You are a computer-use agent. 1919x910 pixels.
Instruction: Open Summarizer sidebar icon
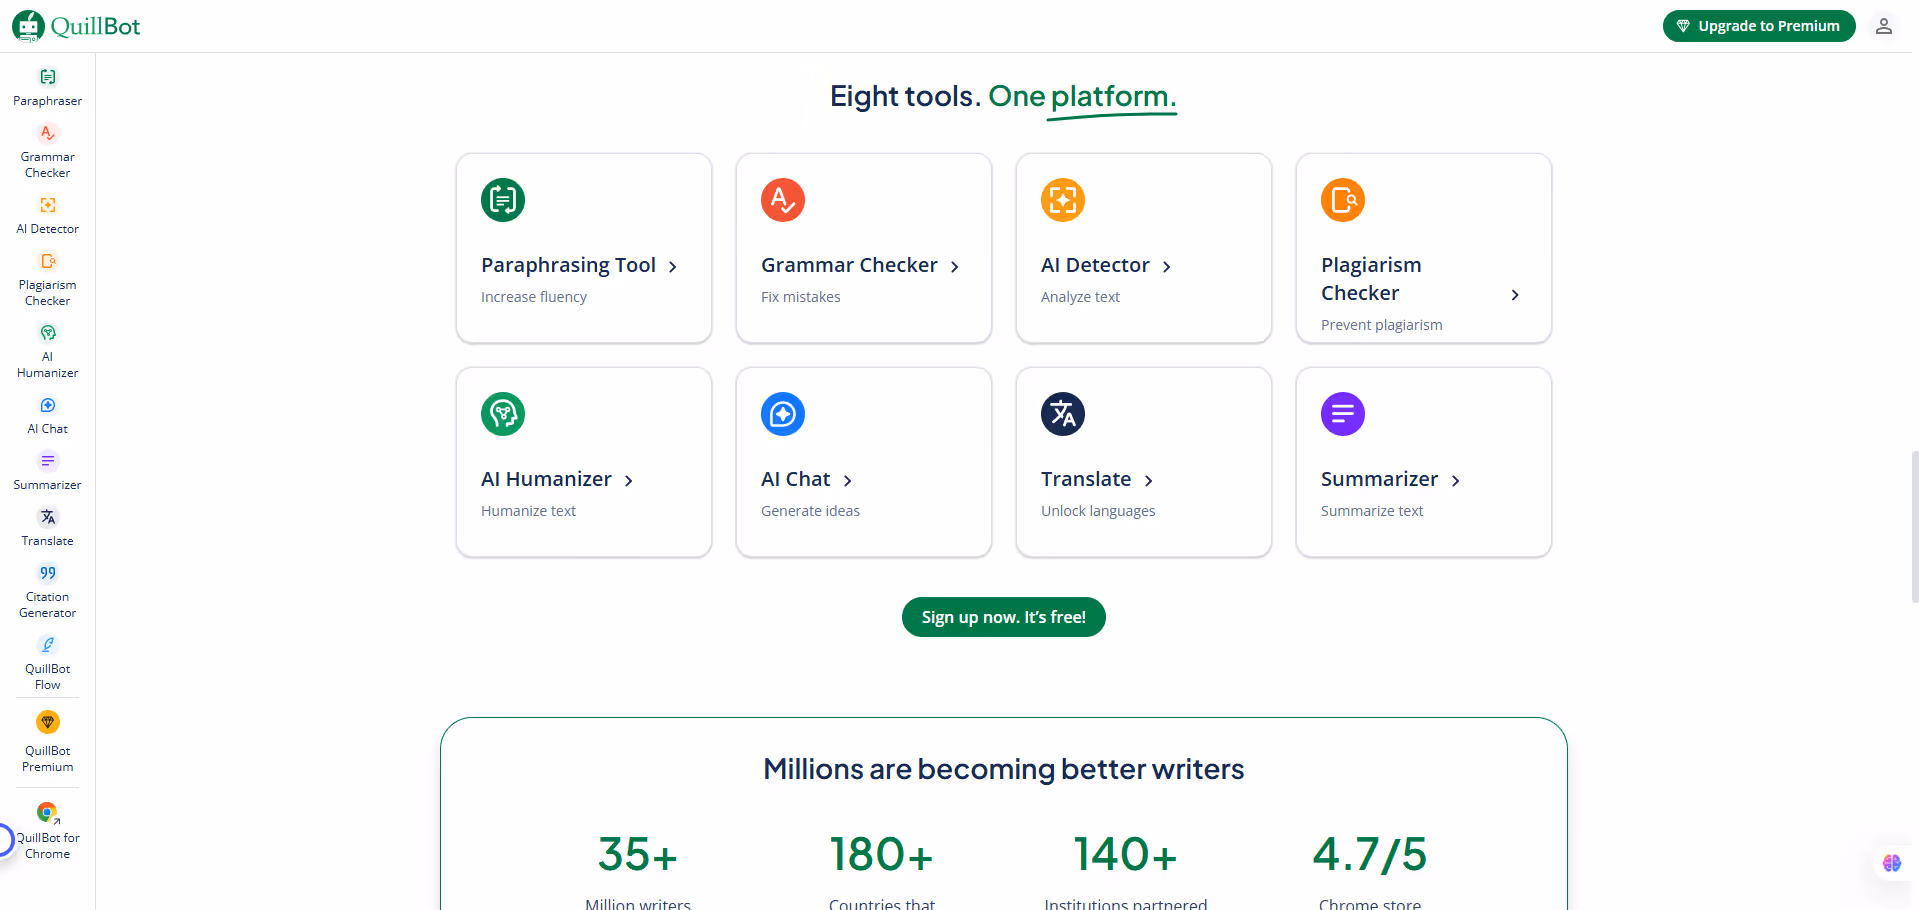point(48,461)
